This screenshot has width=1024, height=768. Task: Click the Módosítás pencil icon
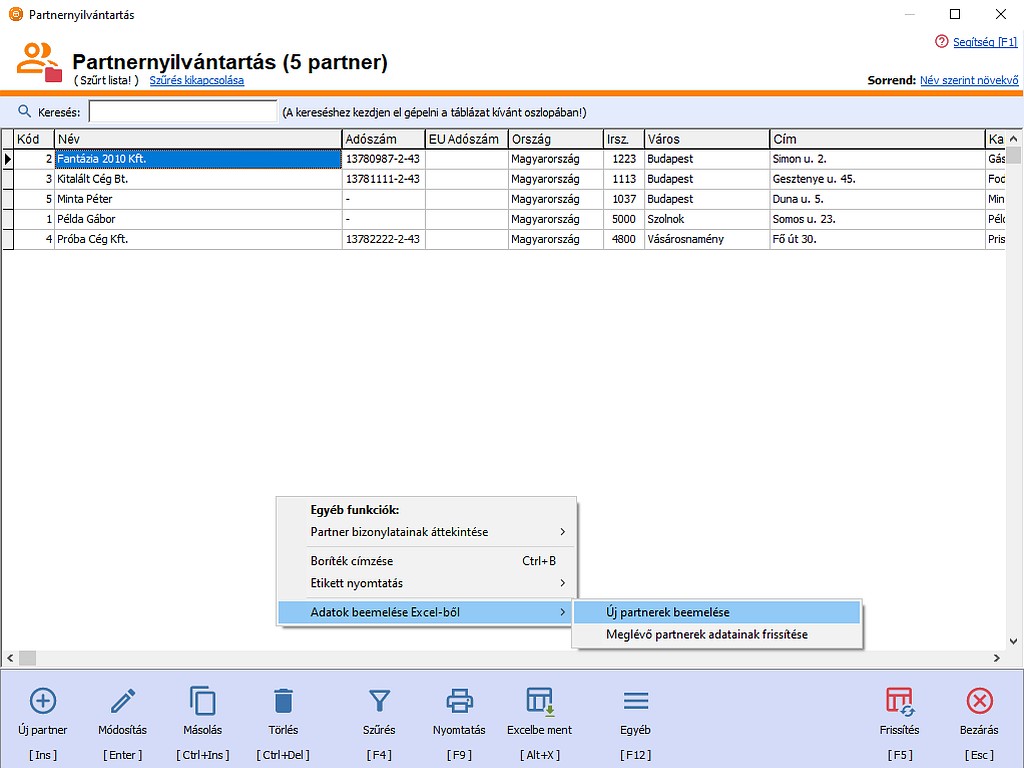coord(123,700)
